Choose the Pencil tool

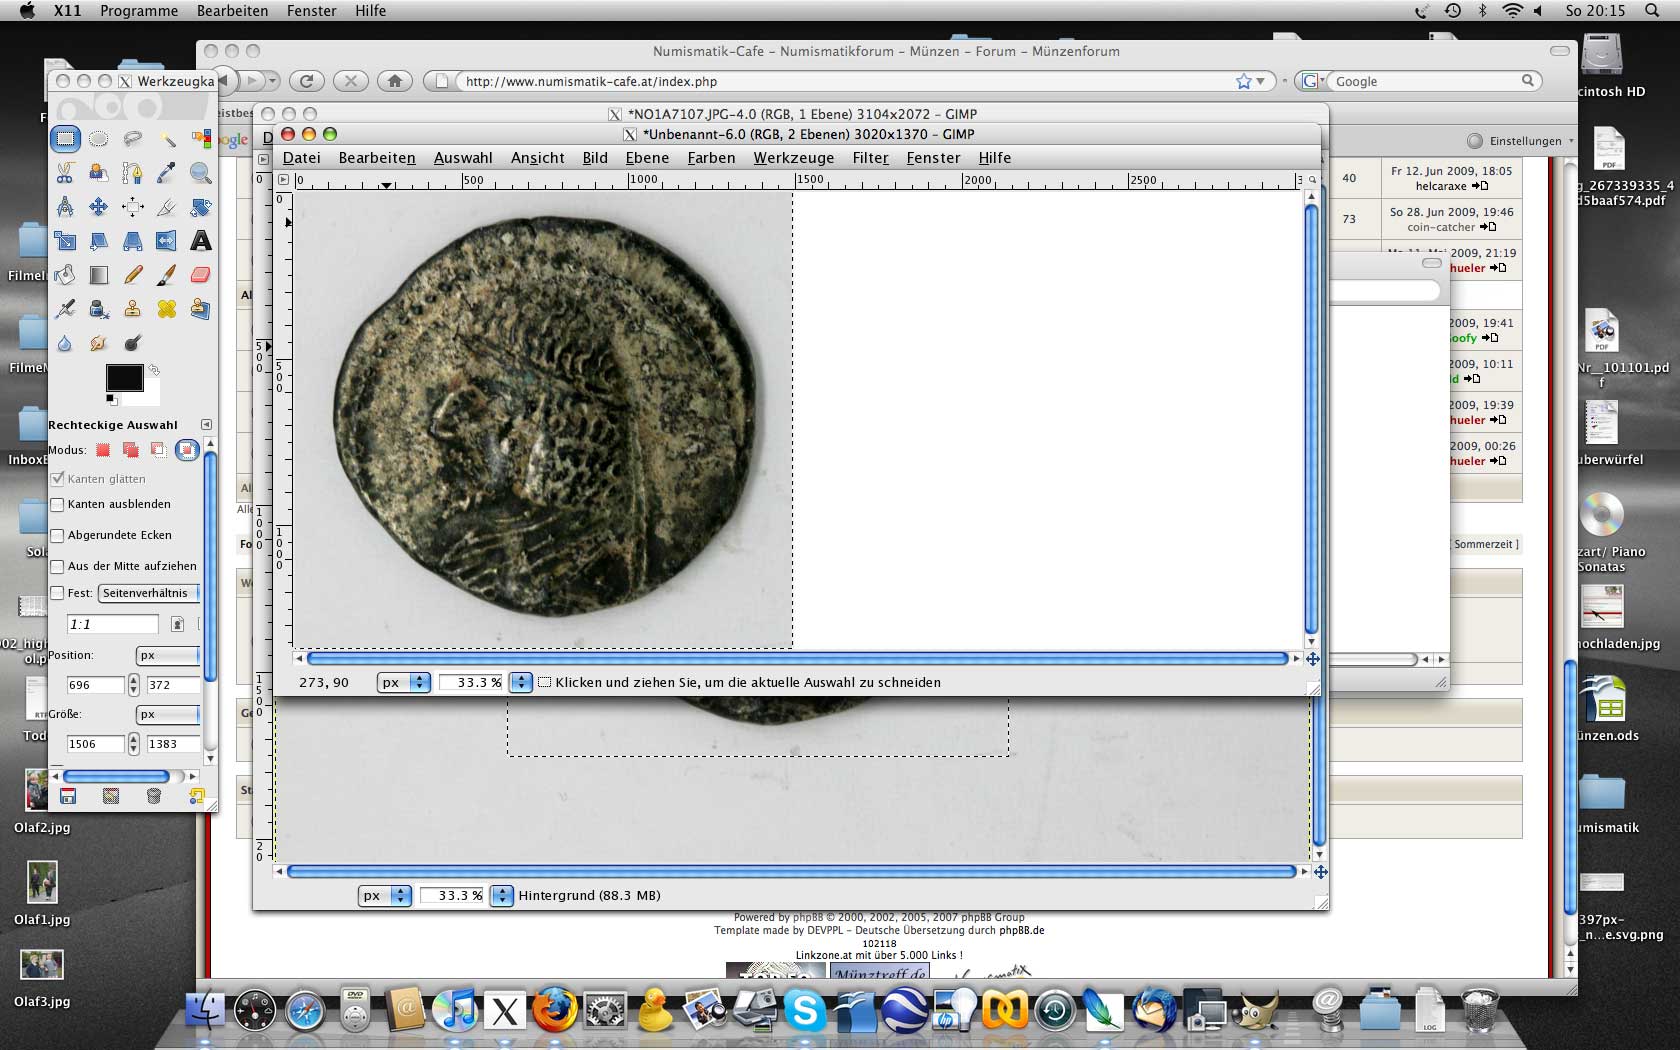[x=132, y=275]
